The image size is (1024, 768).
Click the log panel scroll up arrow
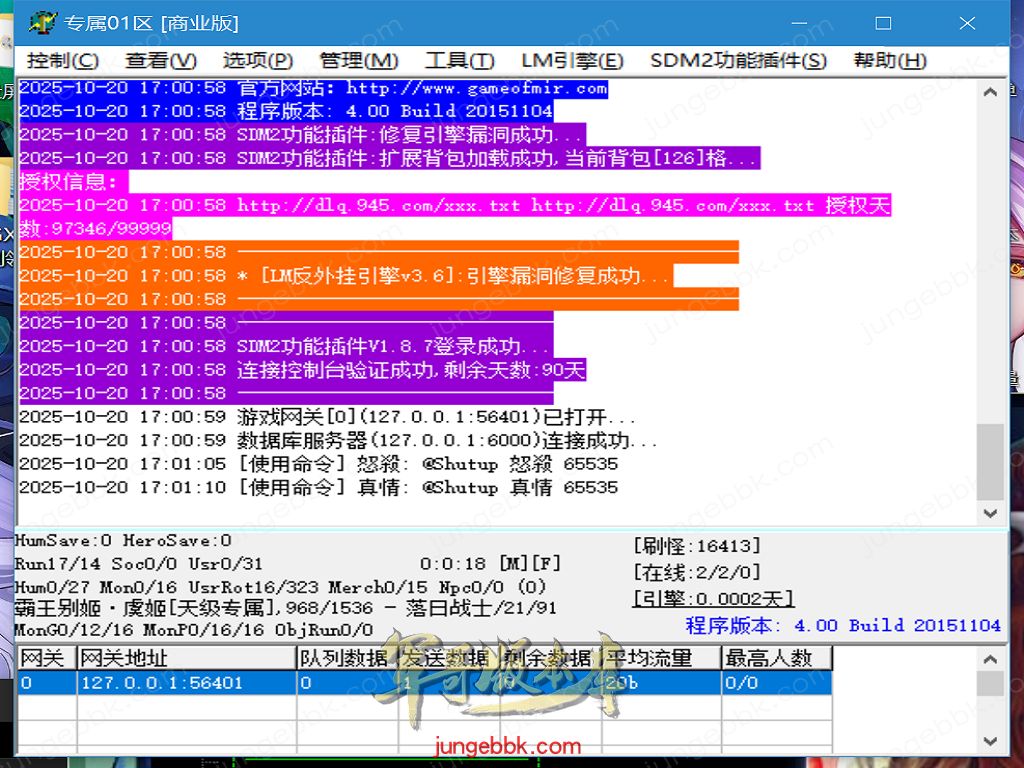(990, 93)
